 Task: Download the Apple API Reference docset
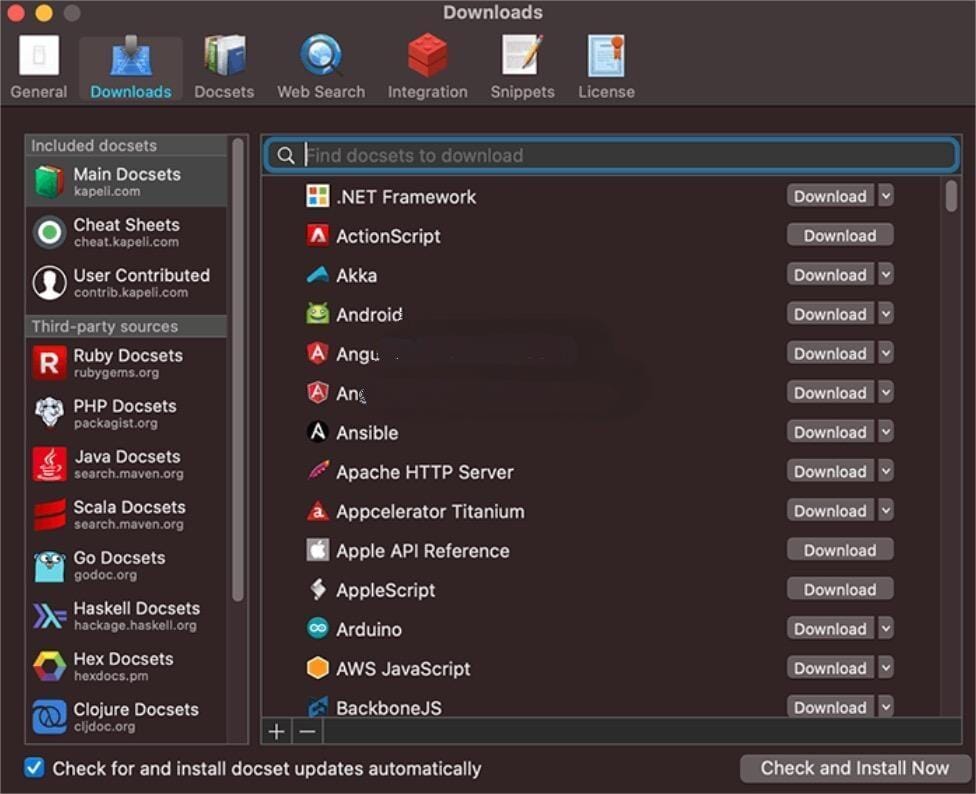[x=840, y=550]
